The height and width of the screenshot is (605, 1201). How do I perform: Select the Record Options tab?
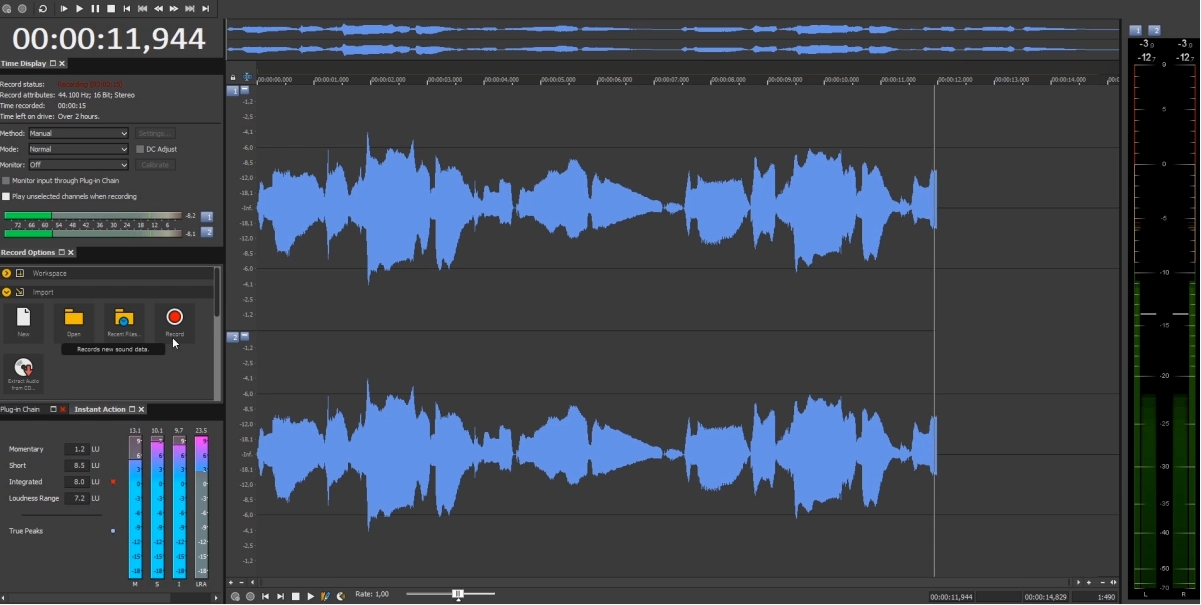point(28,251)
